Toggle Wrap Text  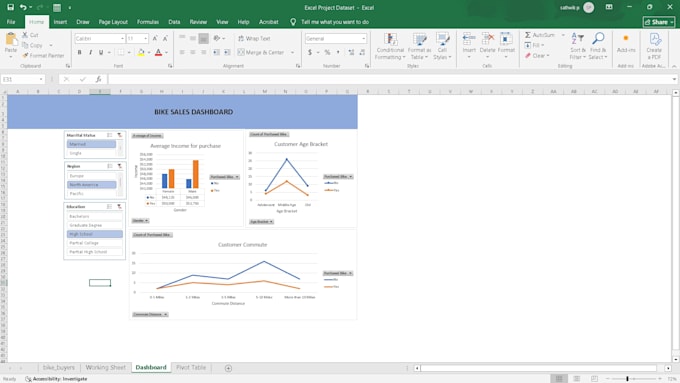[x=254, y=39]
